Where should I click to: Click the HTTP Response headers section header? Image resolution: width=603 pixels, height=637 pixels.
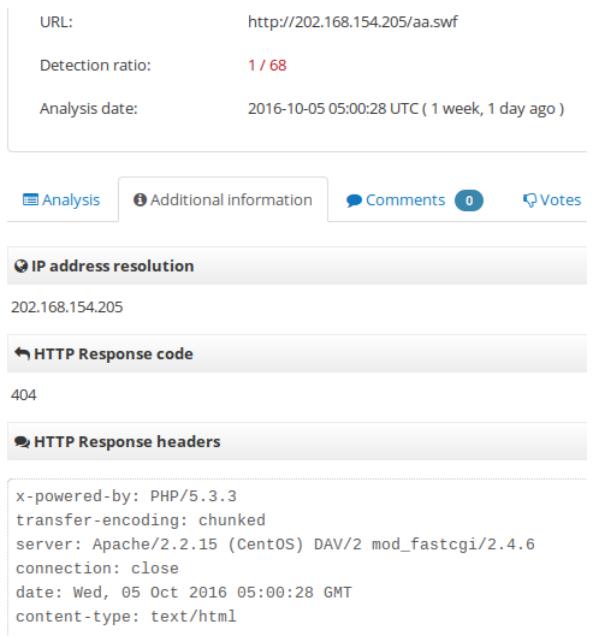[297, 442]
